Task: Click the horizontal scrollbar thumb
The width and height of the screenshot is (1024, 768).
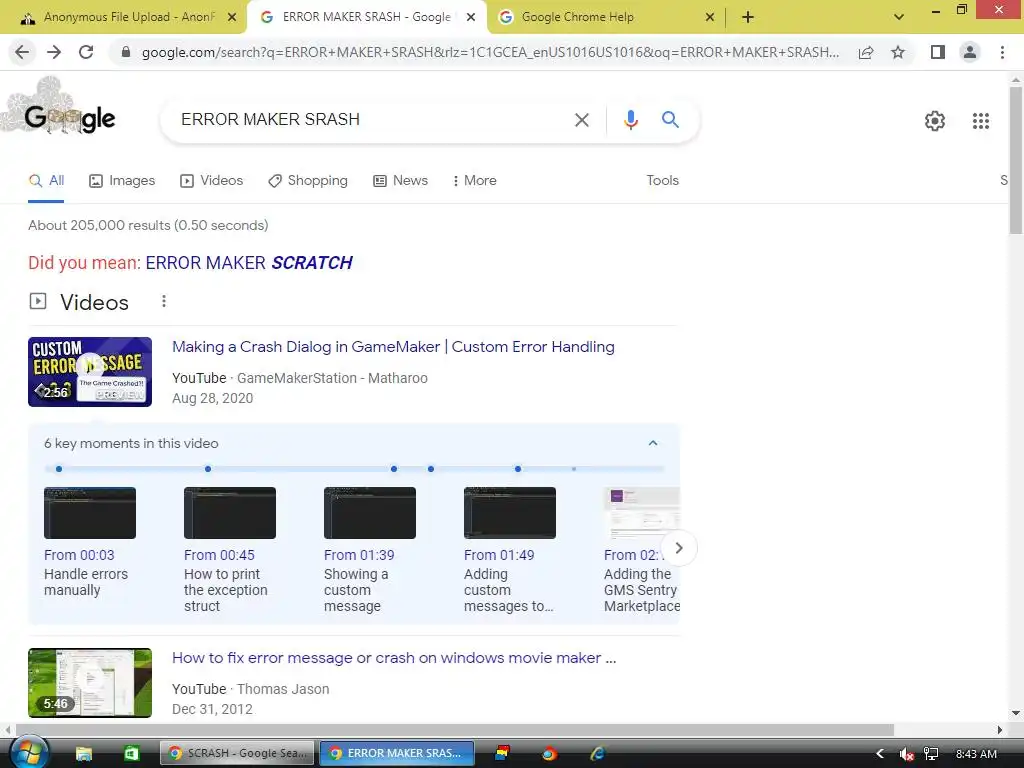Action: [455, 729]
